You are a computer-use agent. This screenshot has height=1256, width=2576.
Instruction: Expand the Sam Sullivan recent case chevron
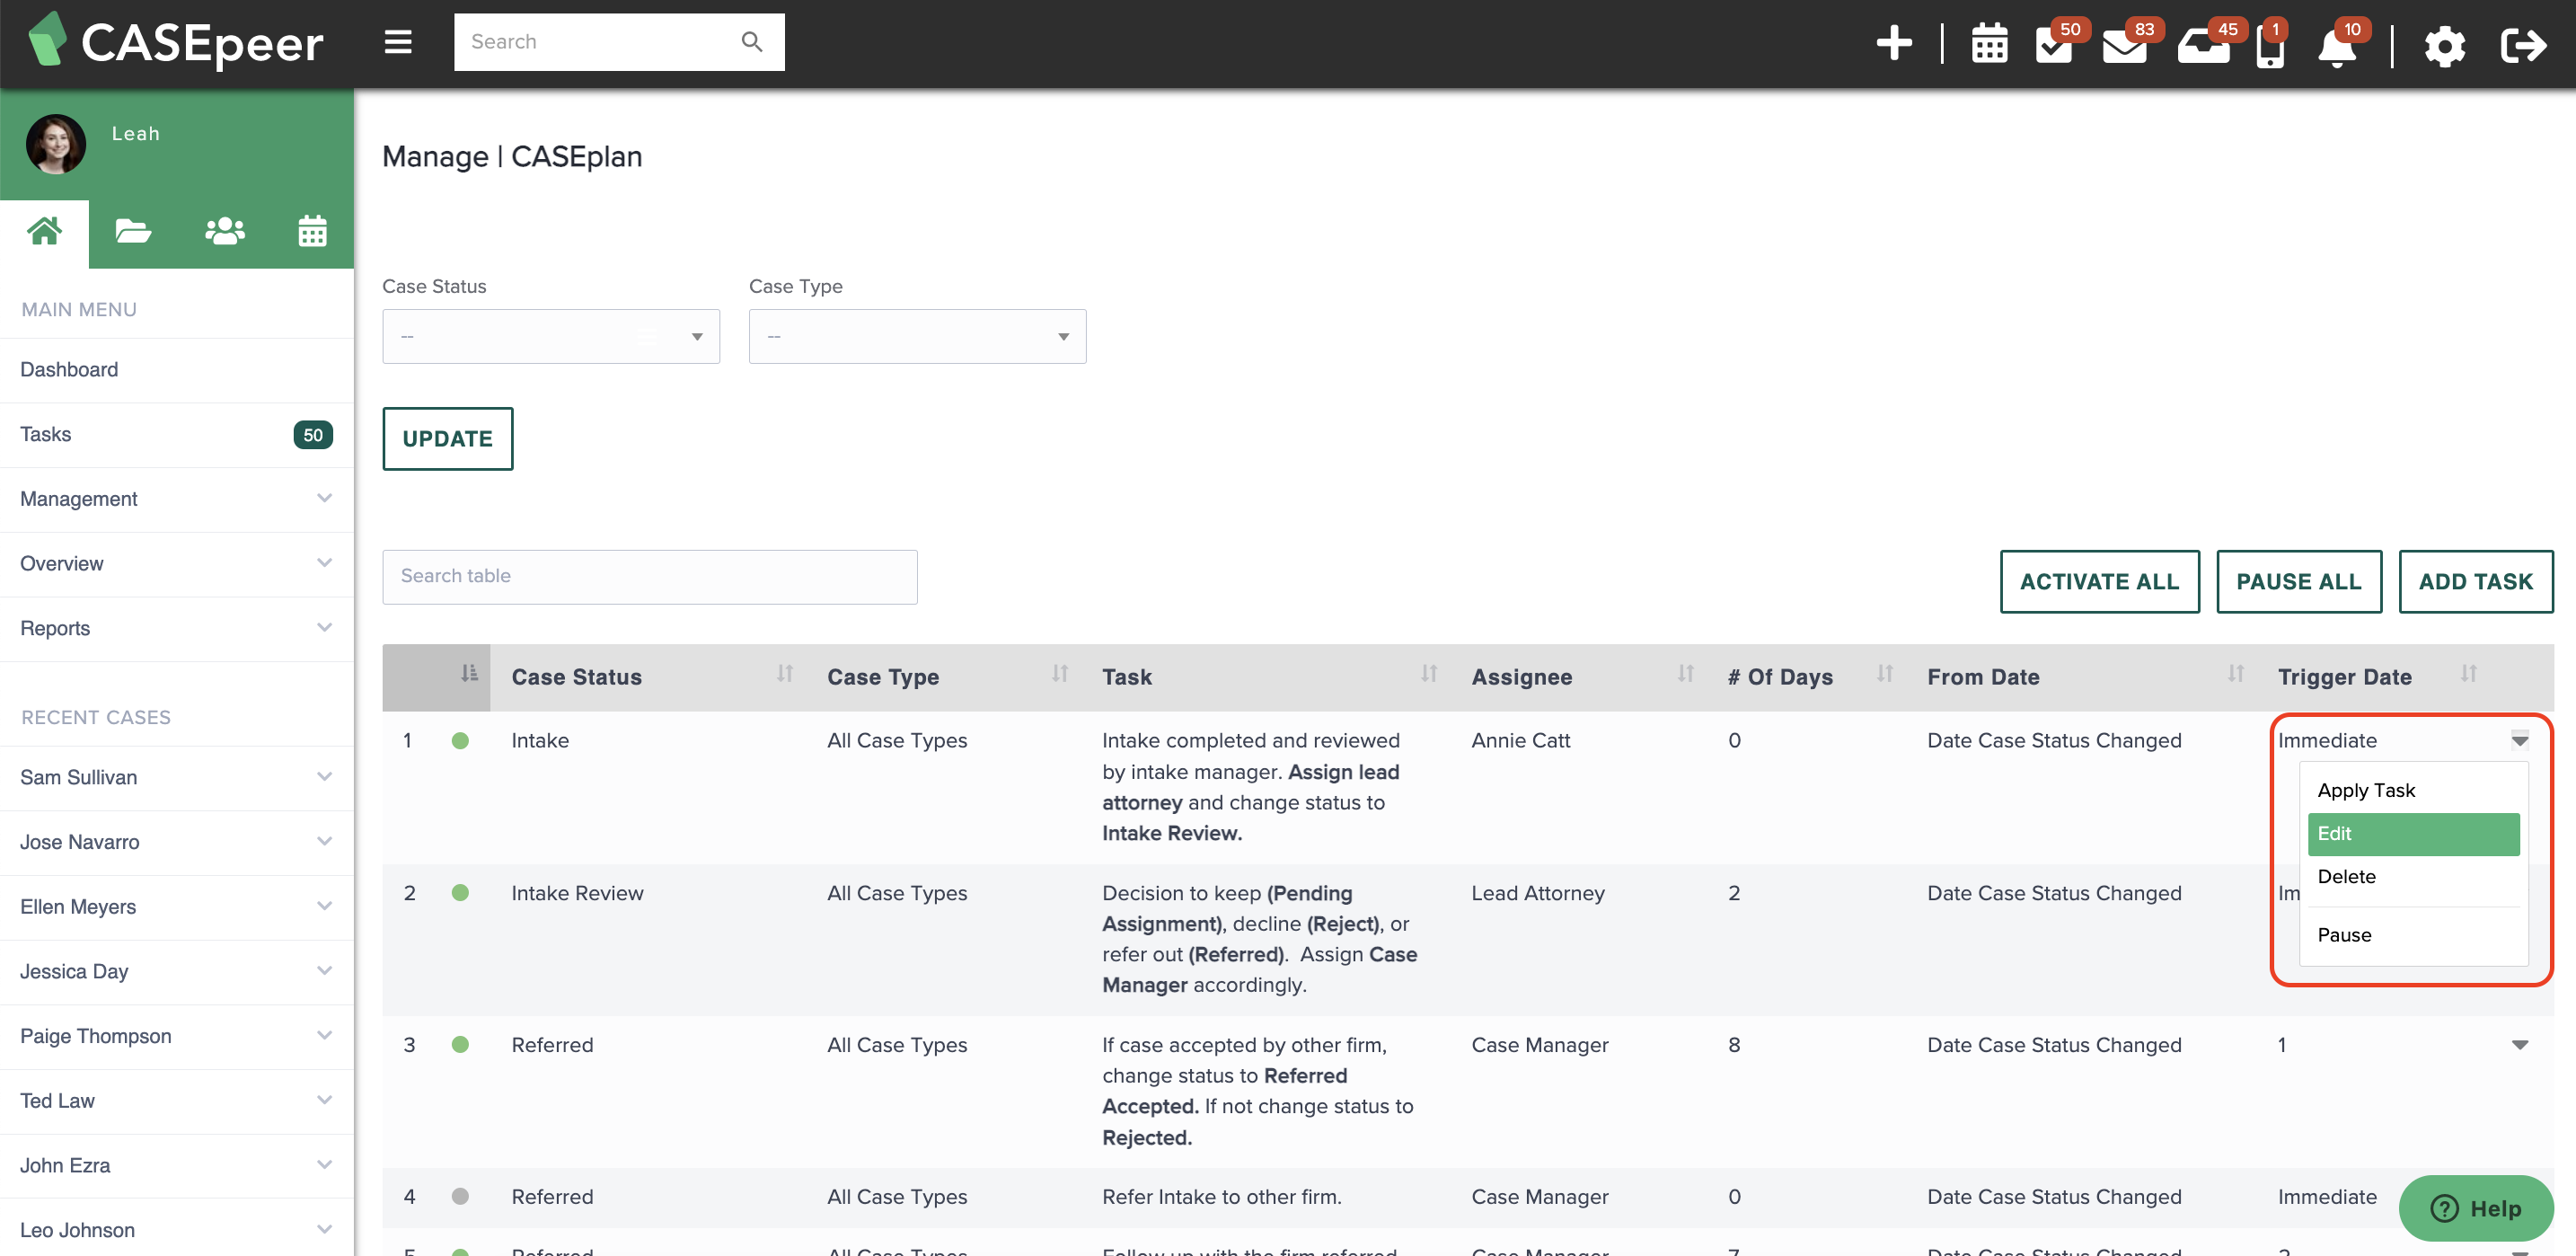(x=323, y=776)
